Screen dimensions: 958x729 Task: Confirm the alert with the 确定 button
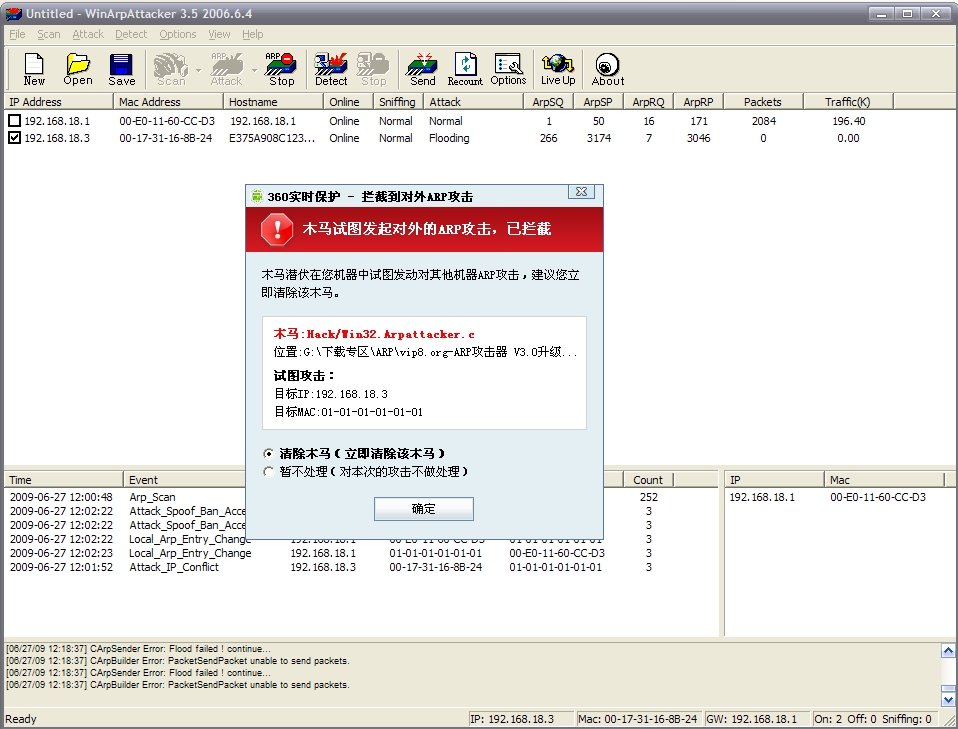click(423, 509)
